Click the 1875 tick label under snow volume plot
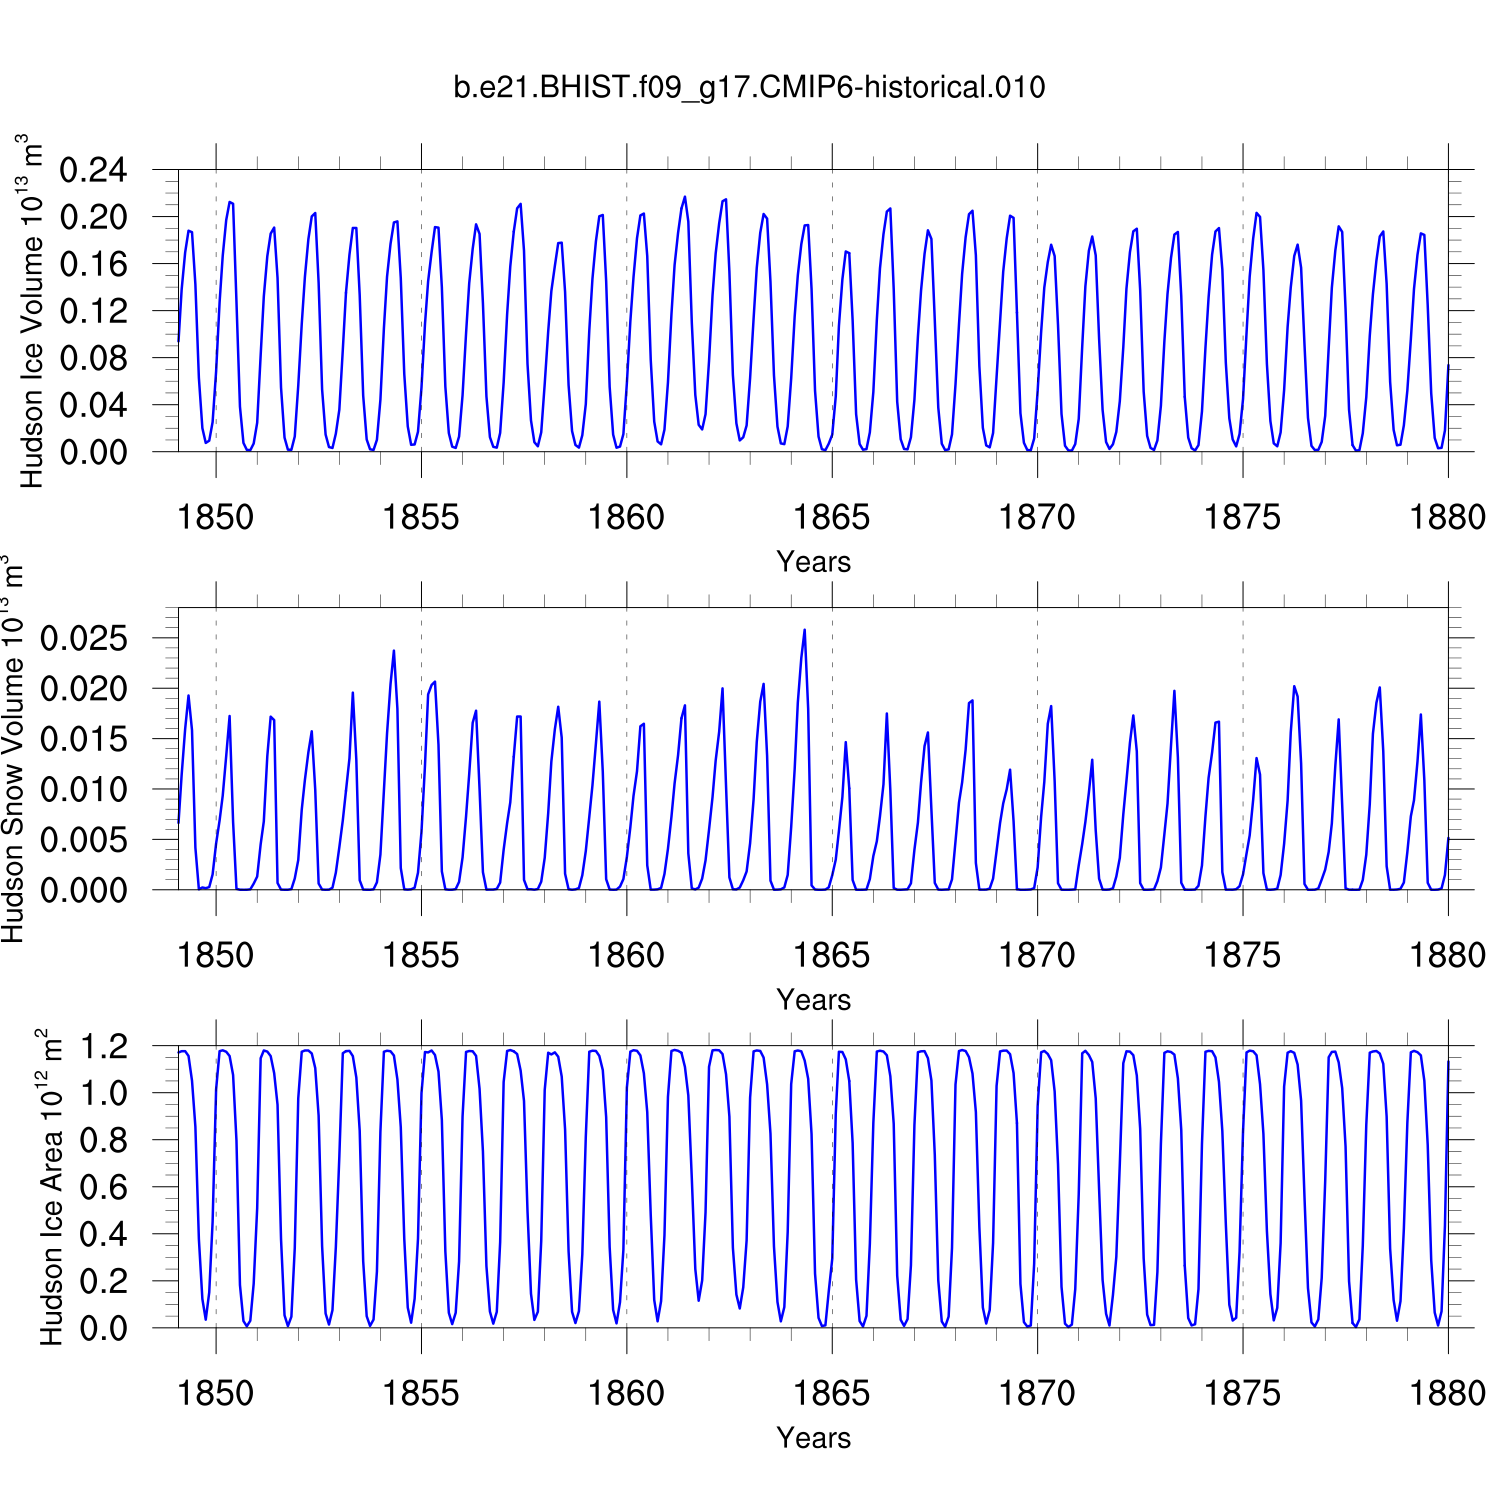 (x=1242, y=956)
